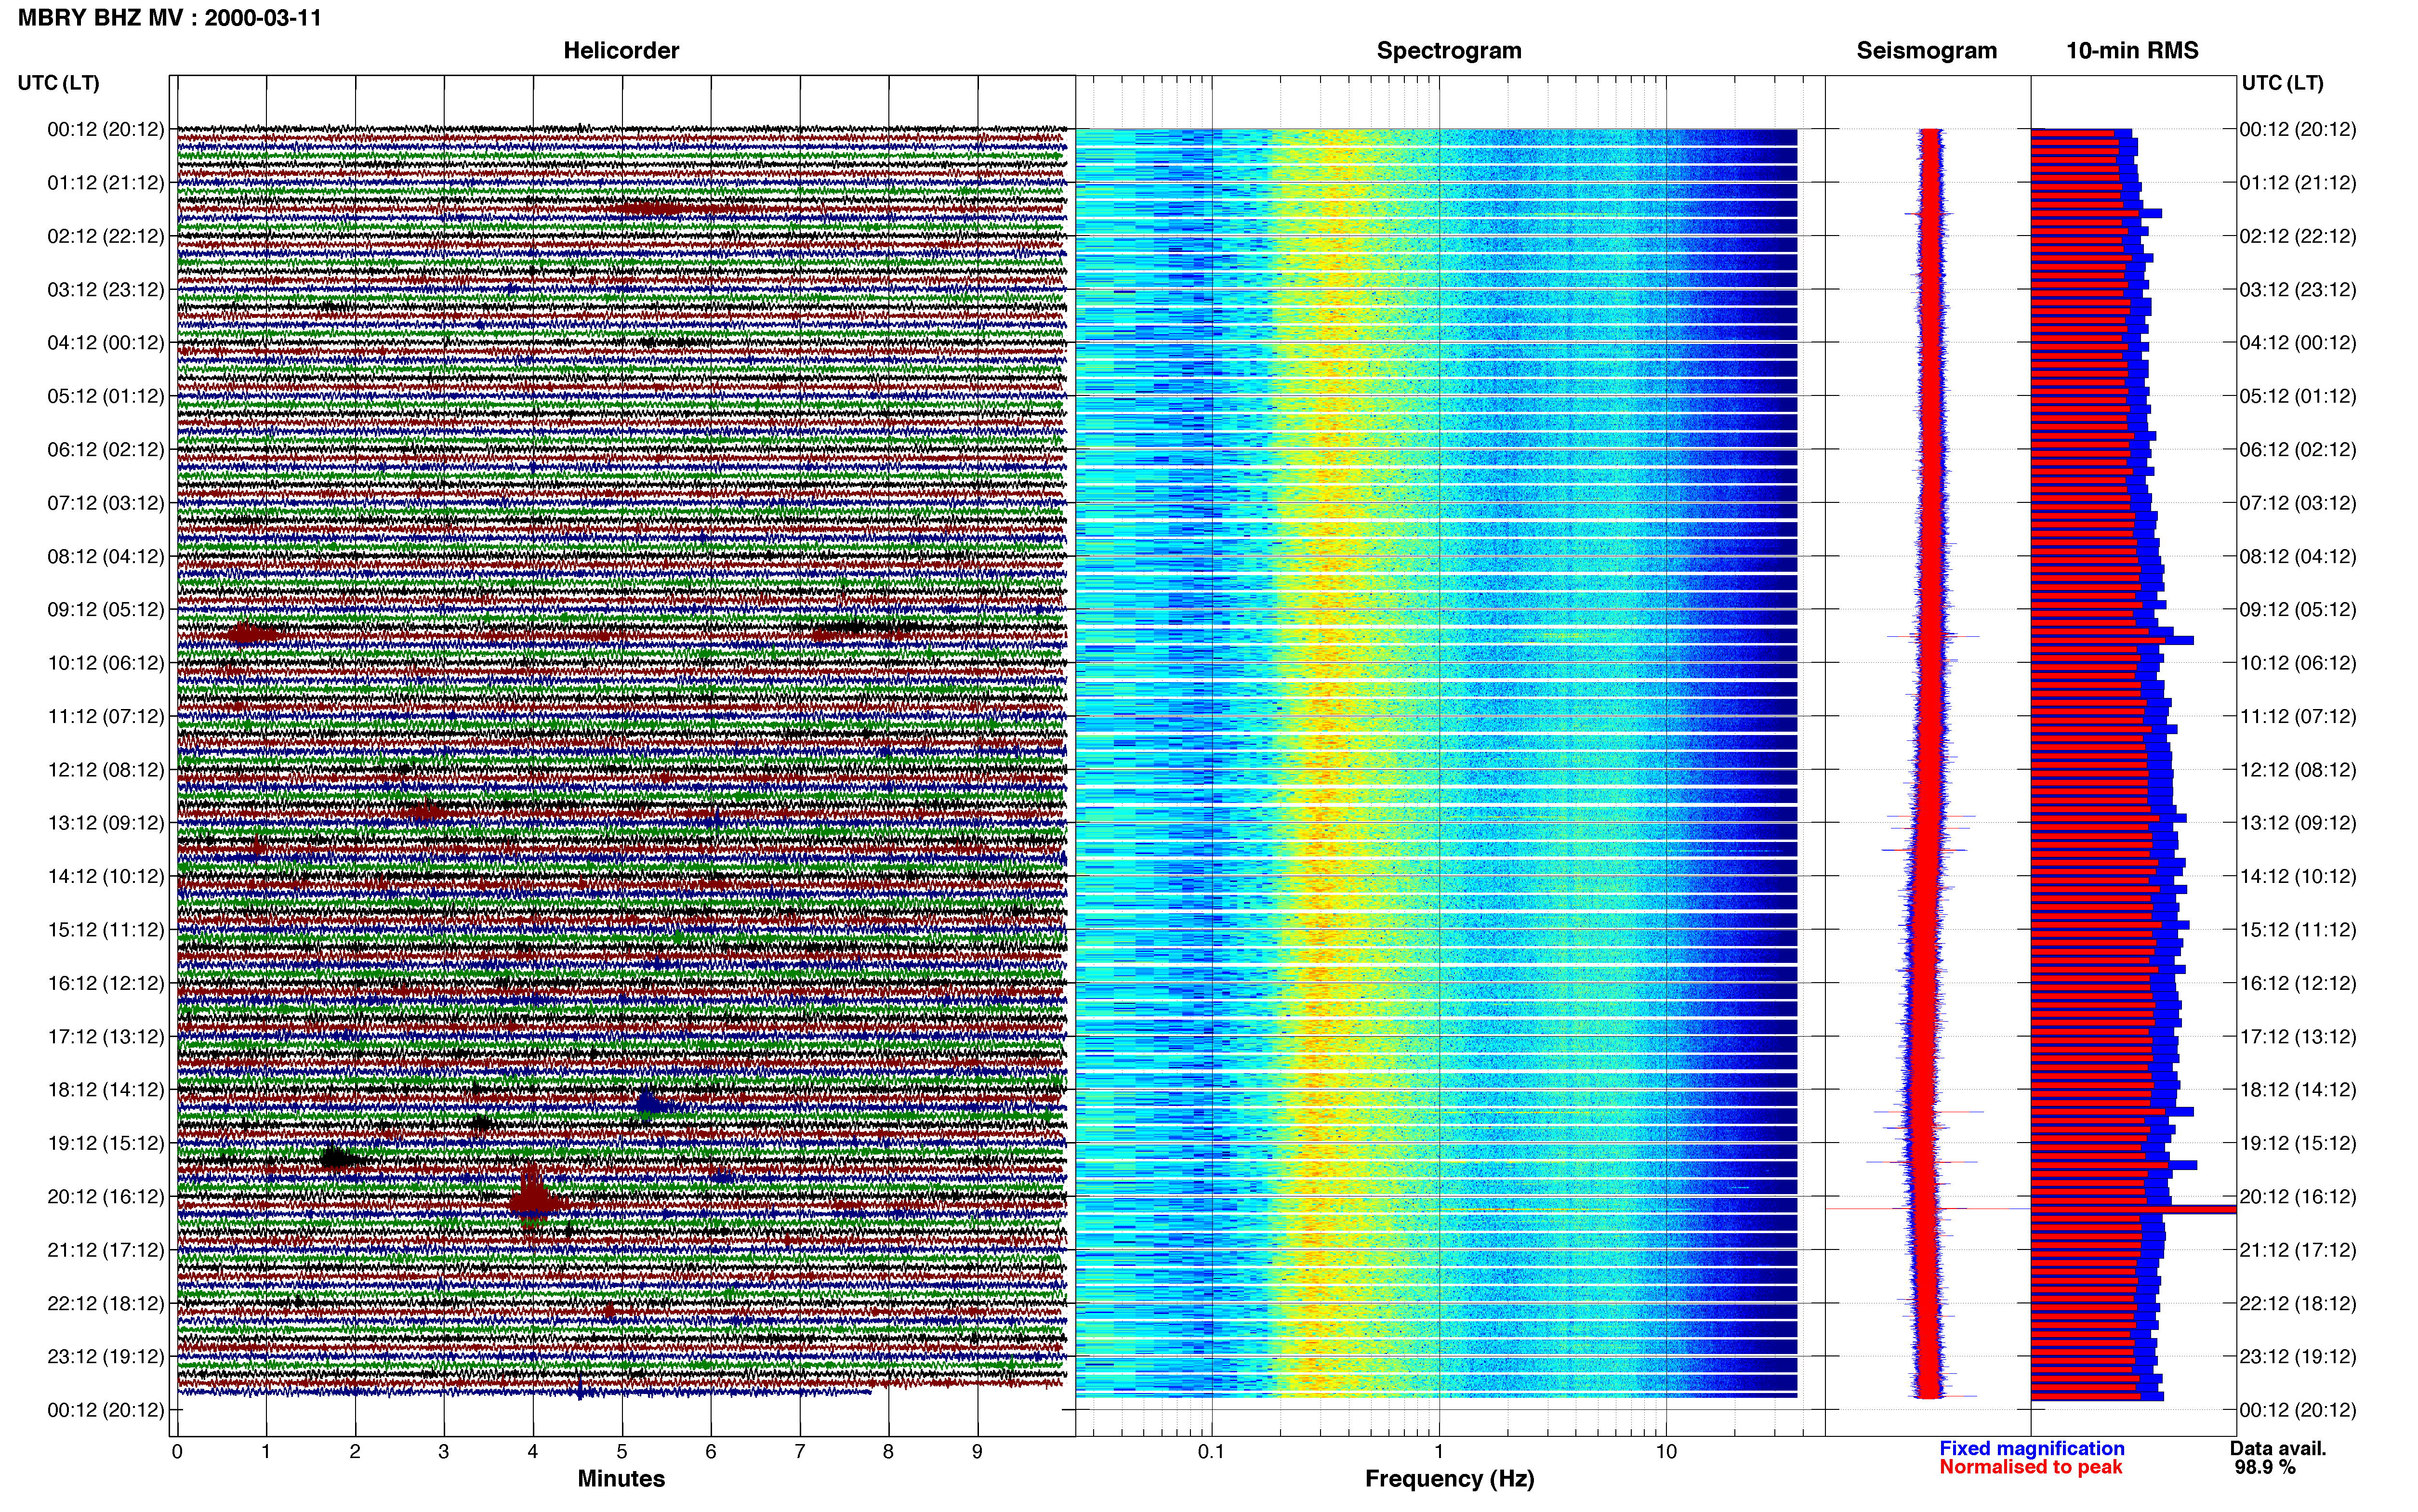Click the left UTC (LT) axis label
The width and height of the screenshot is (2418, 1512).
(58, 83)
